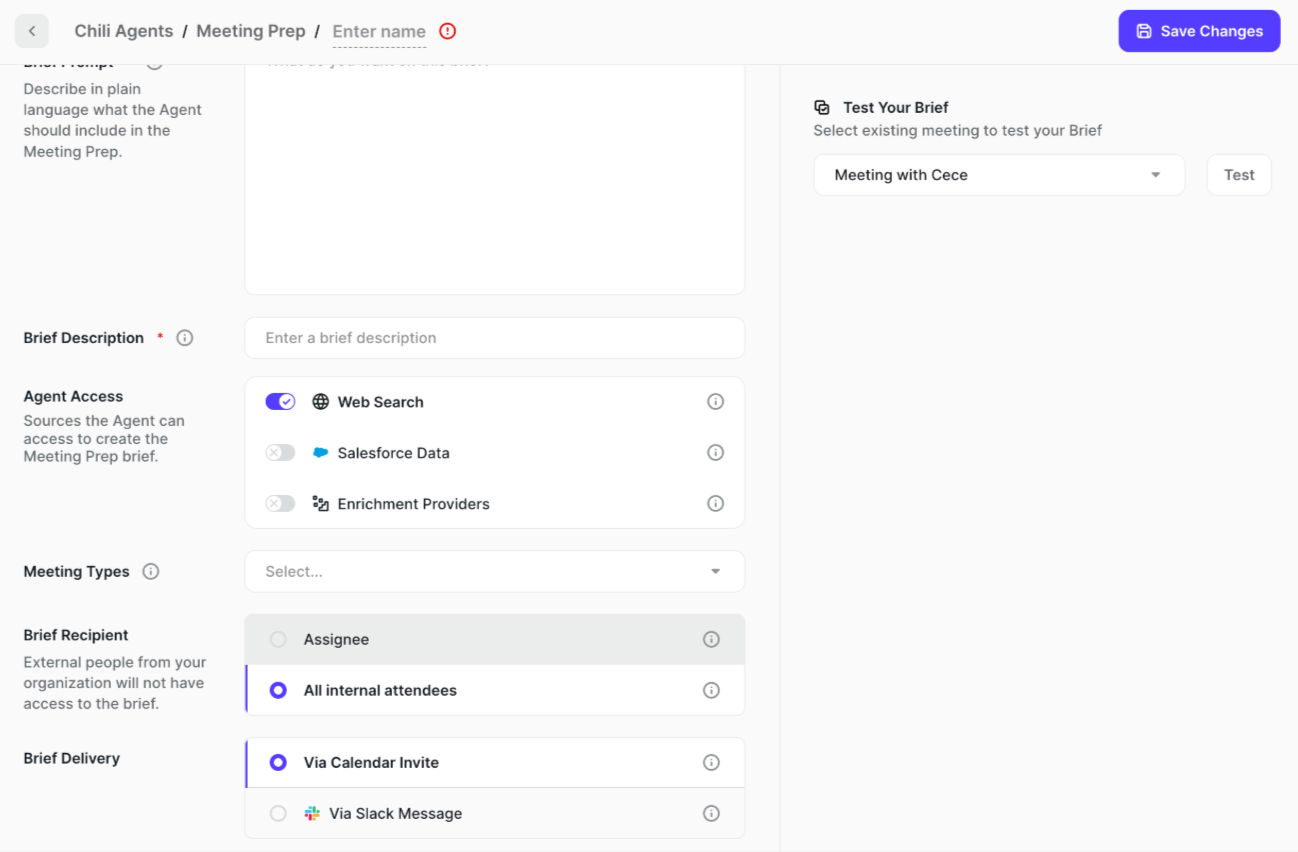Turn on the Enrichment Providers toggle

280,504
